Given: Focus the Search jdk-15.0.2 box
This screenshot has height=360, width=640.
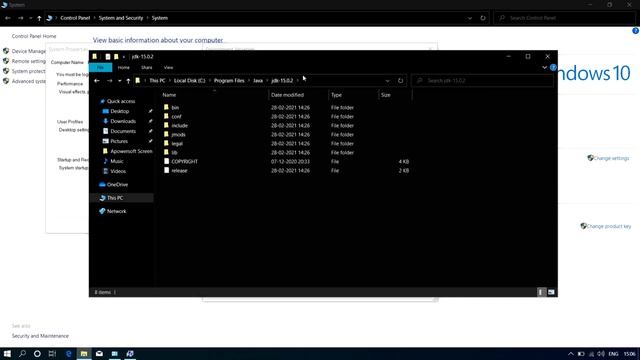Looking at the screenshot, I should coord(483,81).
